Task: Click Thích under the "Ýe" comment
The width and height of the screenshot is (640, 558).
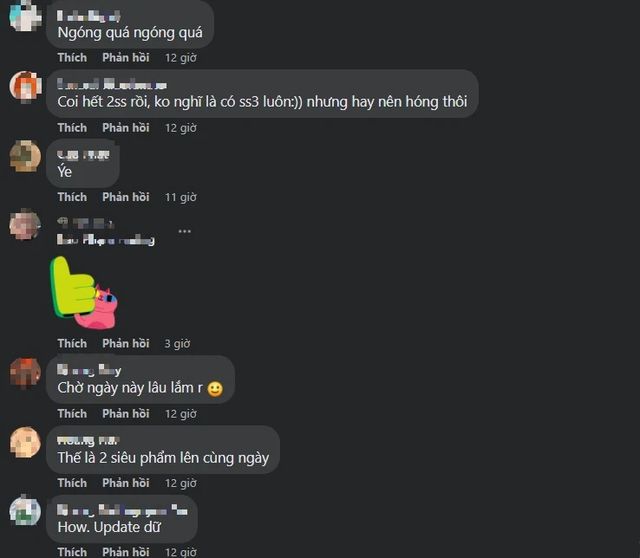Action: click(72, 197)
